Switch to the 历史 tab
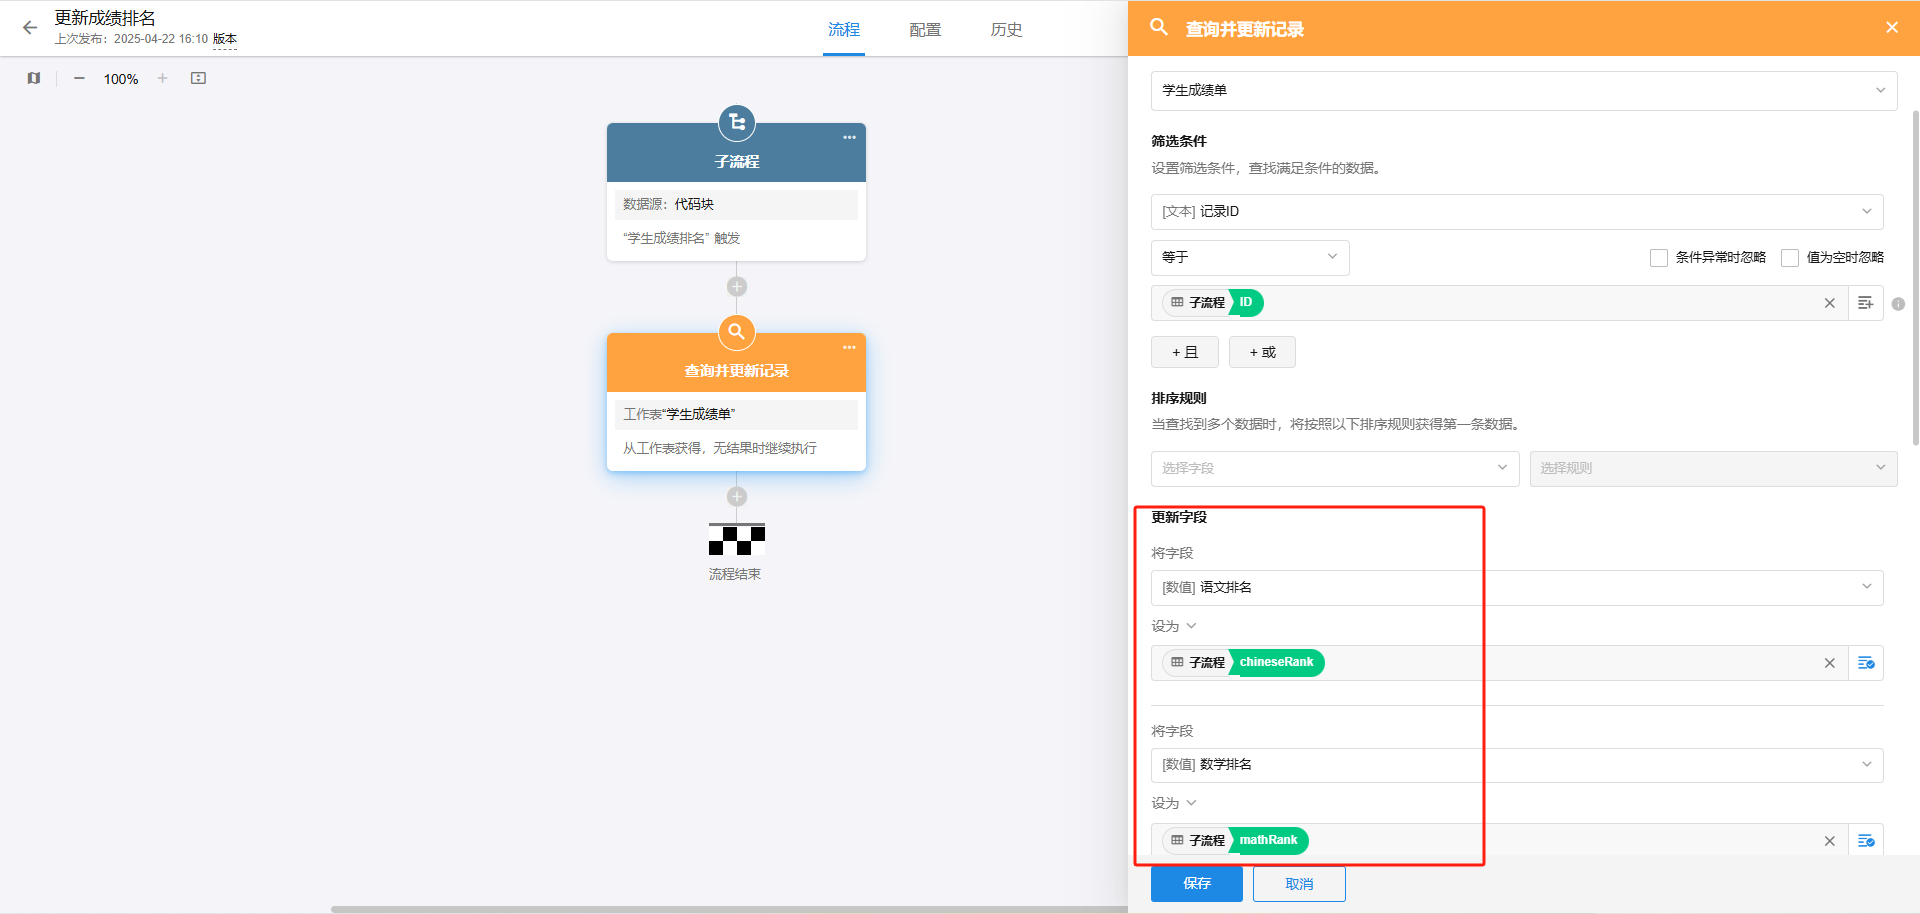 pos(1006,30)
